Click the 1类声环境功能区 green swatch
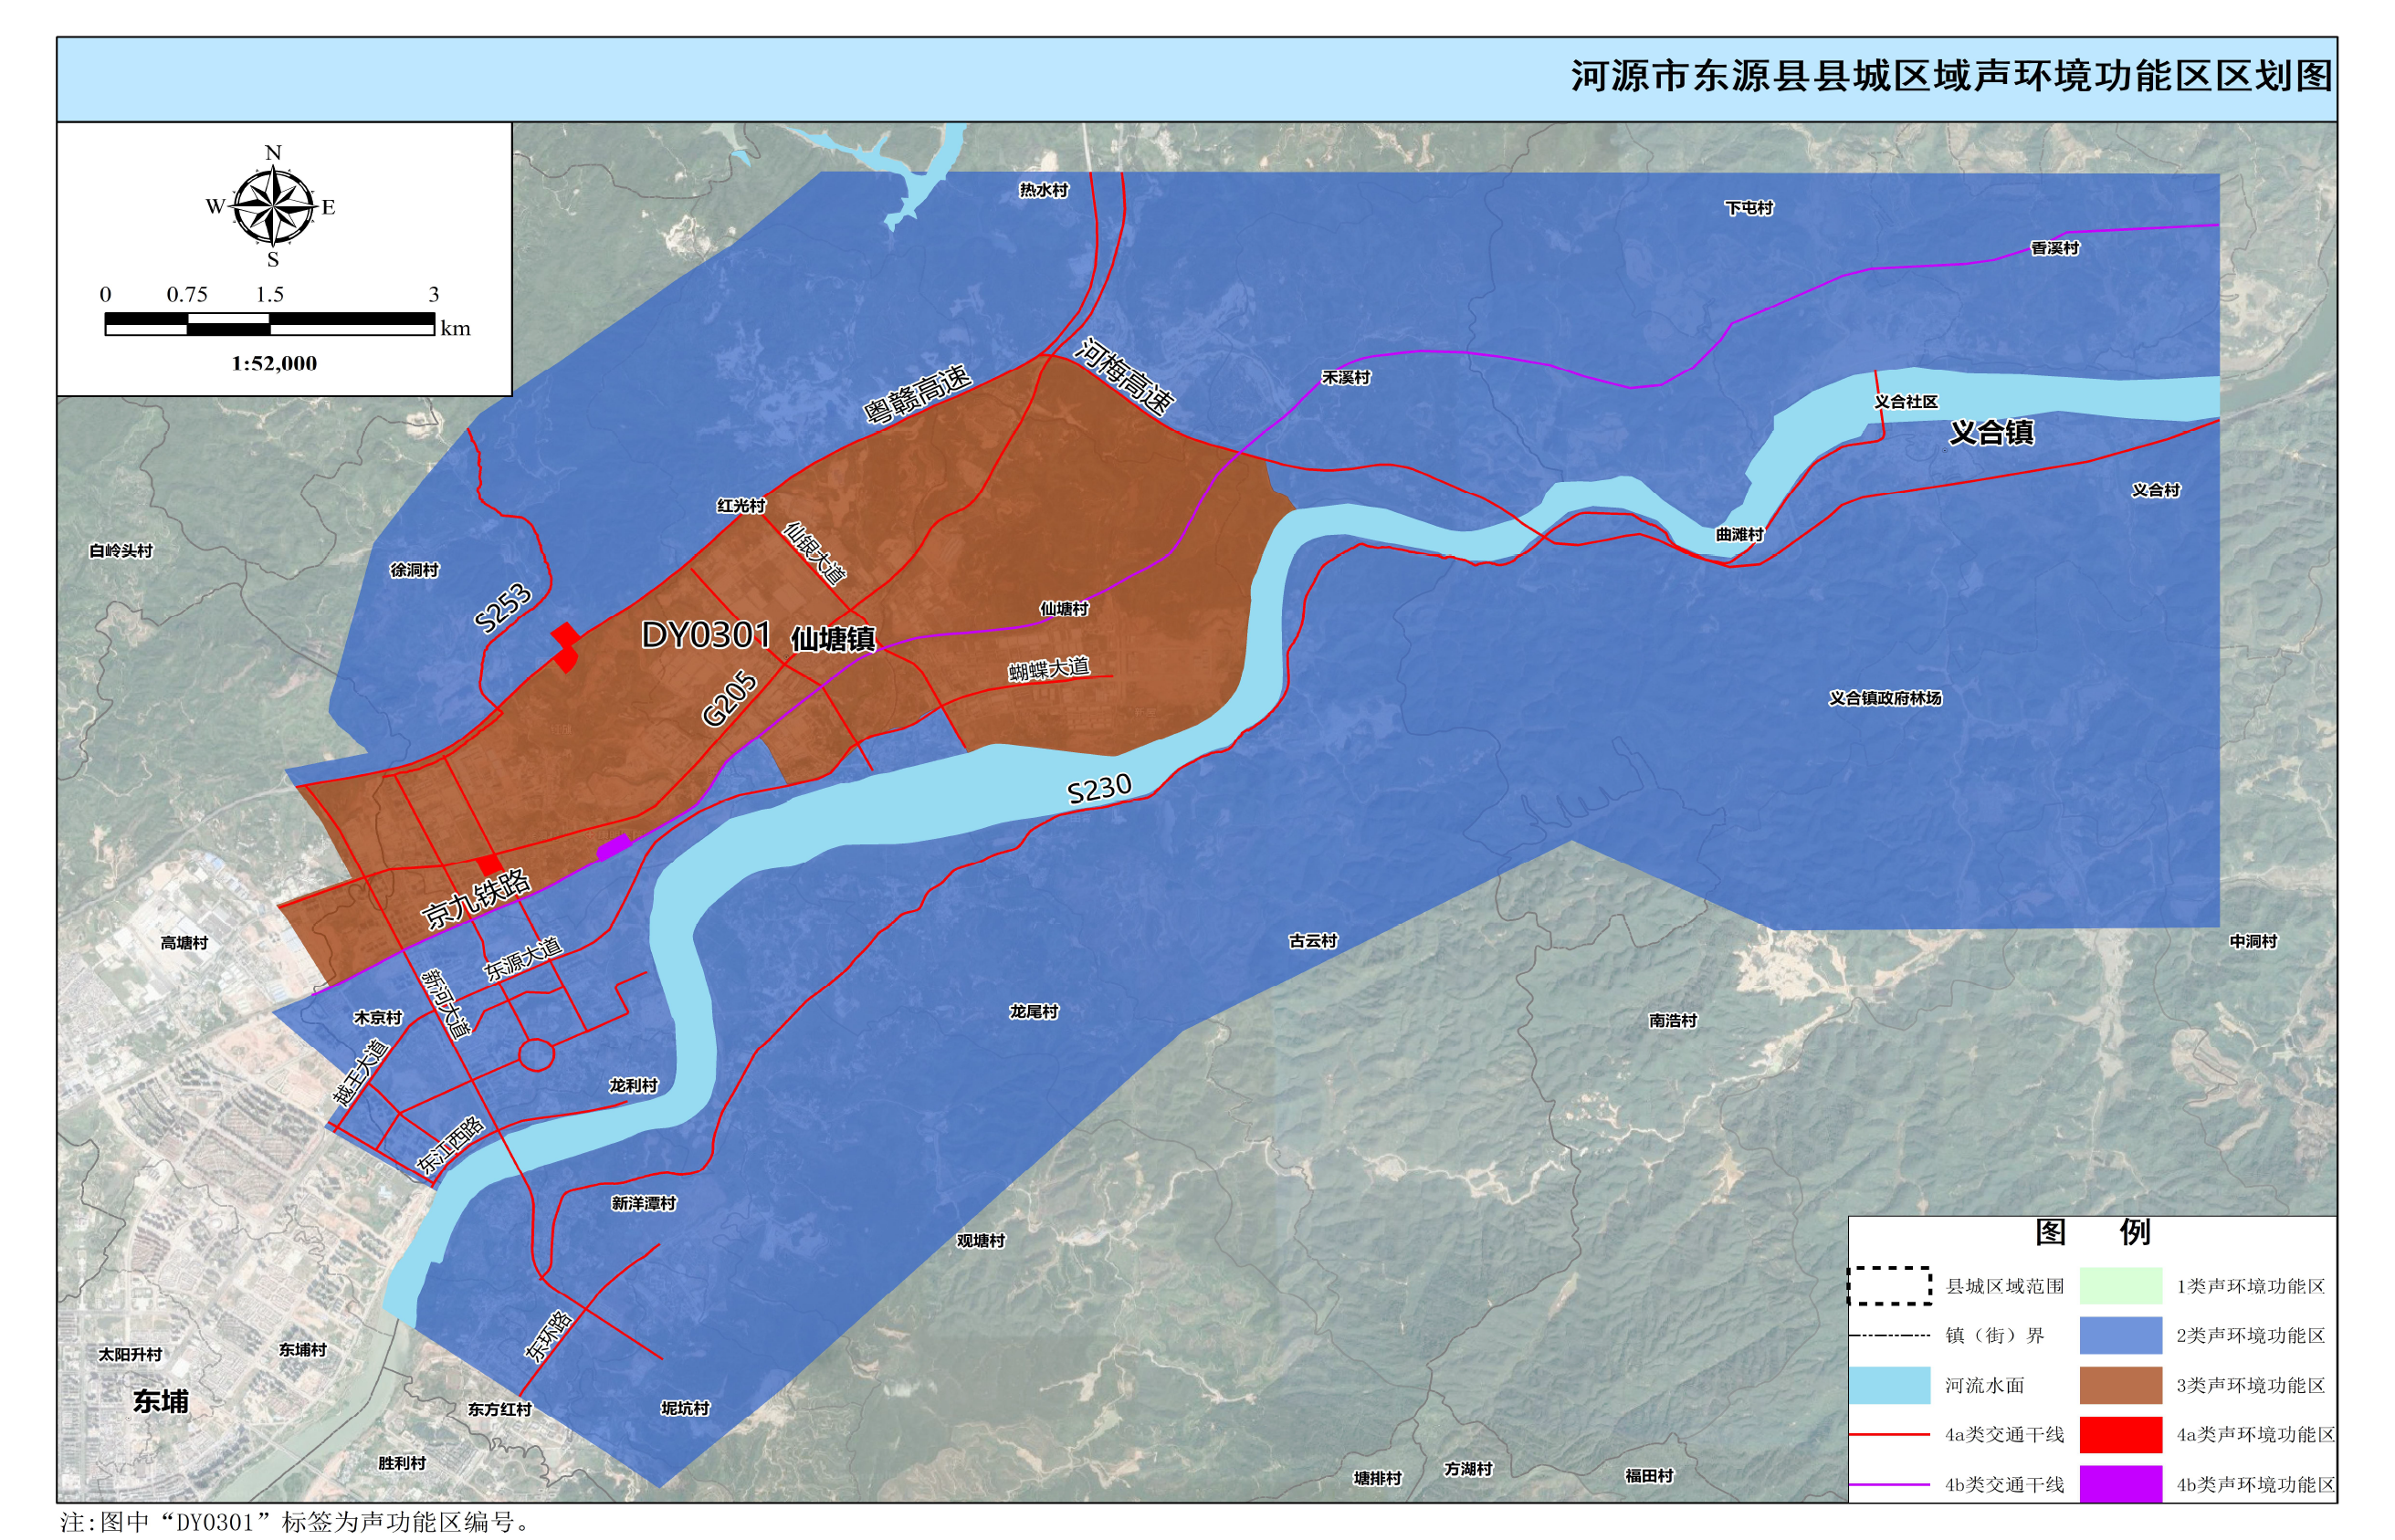Screen dimensions: 2395x1540 2120,1286
